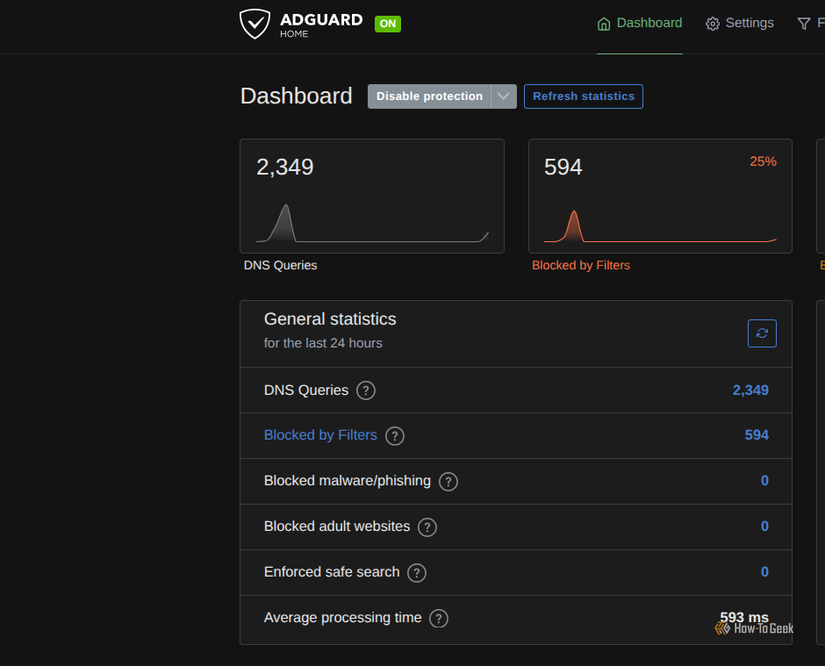825x666 pixels.
Task: Click the Filters funnel icon
Action: pyautogui.click(x=804, y=24)
